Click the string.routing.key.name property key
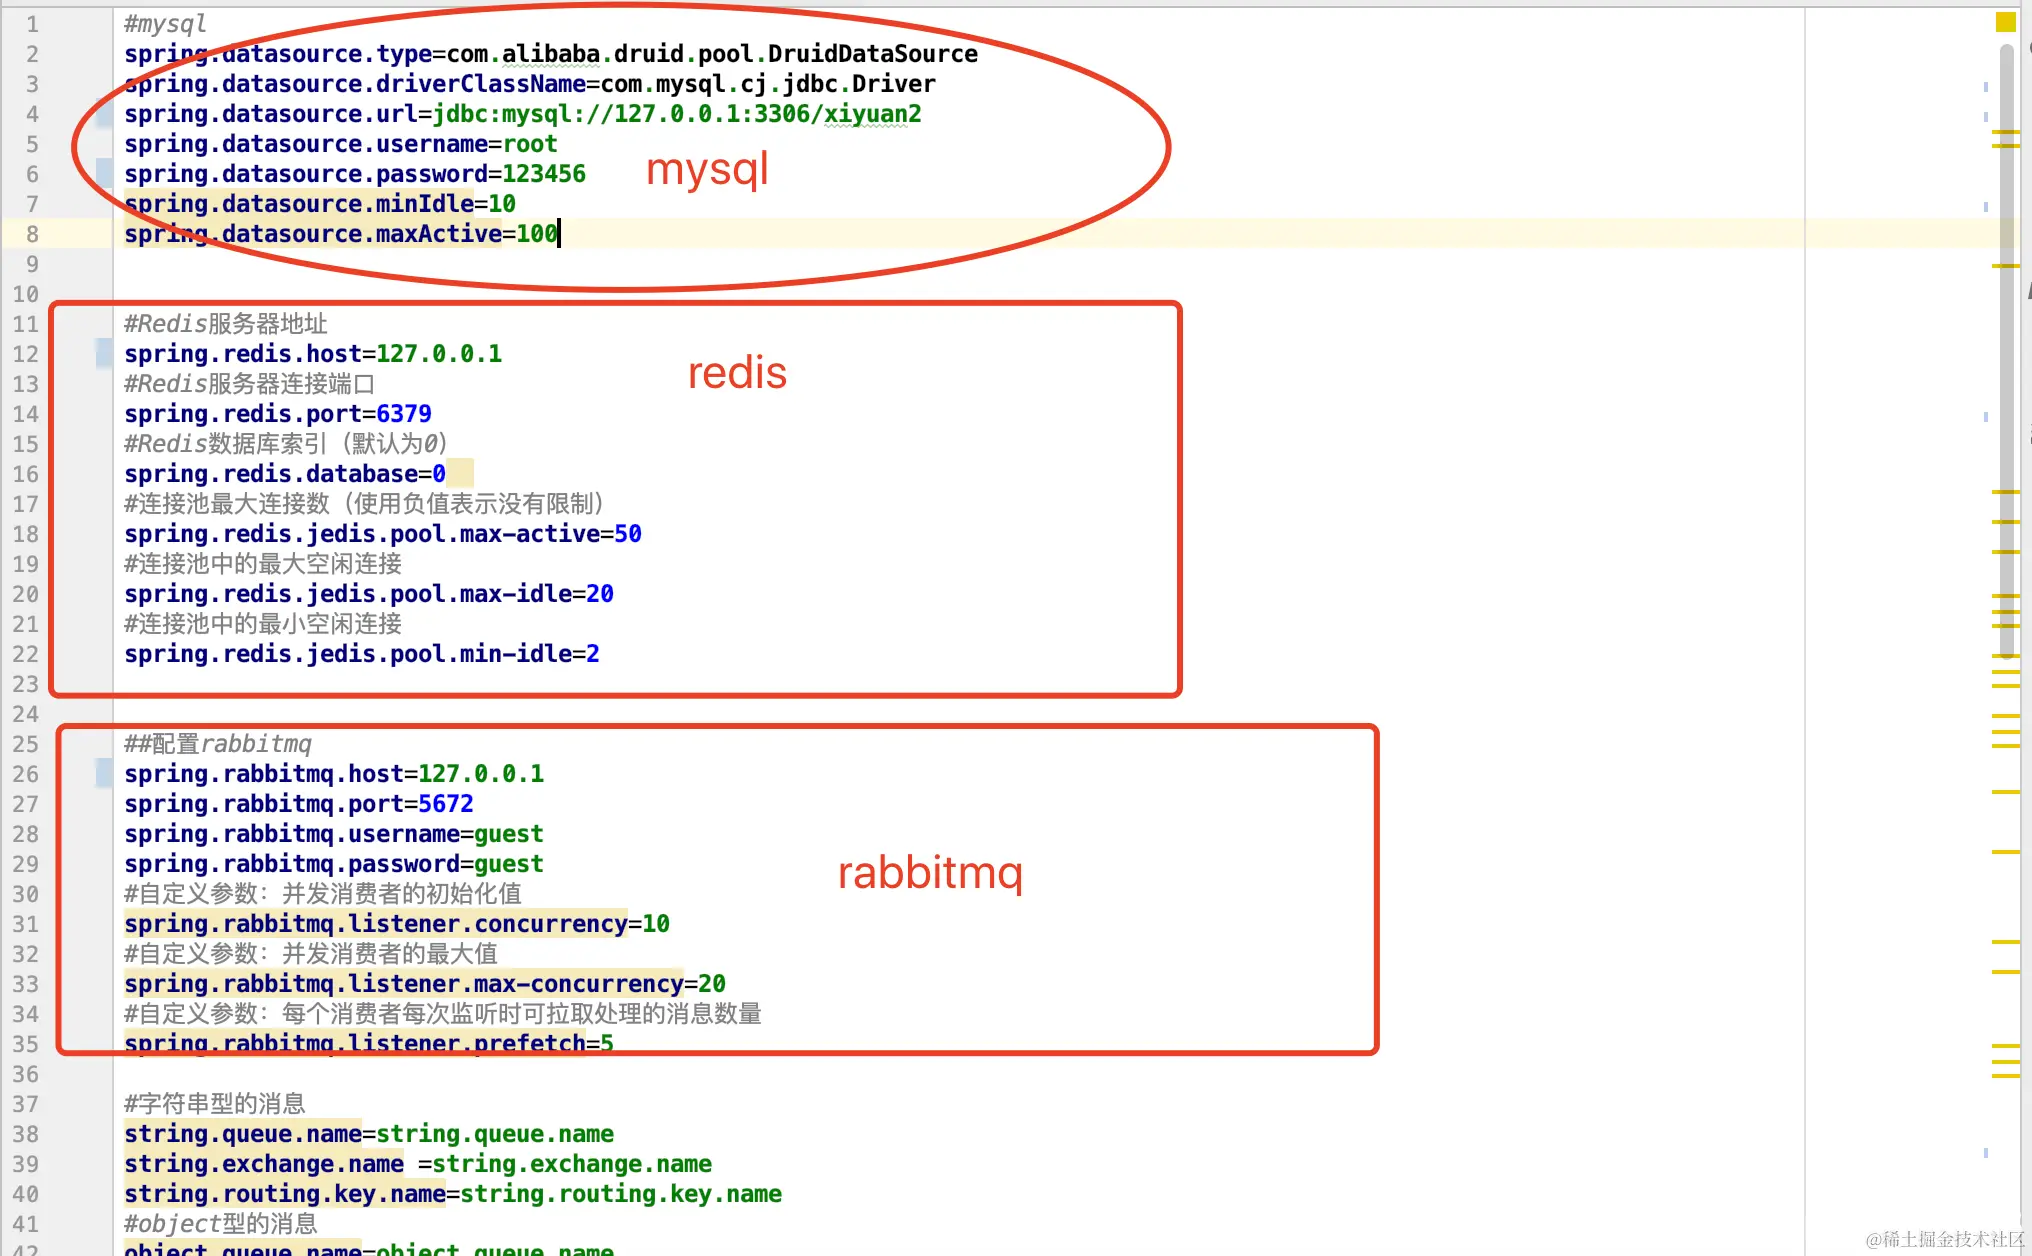2032x1256 pixels. tap(284, 1194)
